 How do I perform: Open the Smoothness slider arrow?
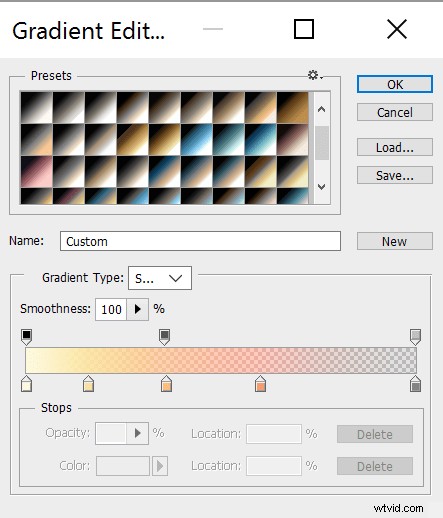tap(137, 309)
